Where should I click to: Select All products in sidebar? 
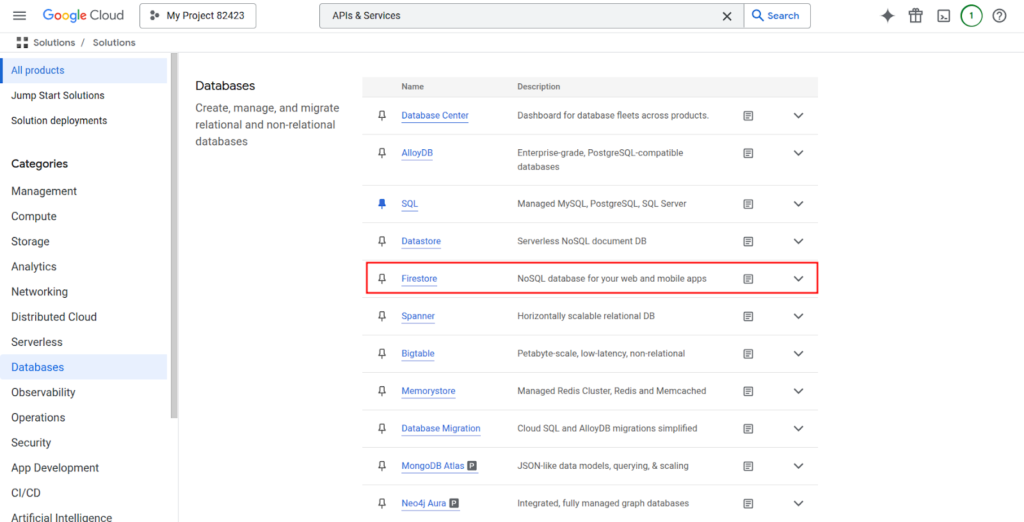[84, 71]
